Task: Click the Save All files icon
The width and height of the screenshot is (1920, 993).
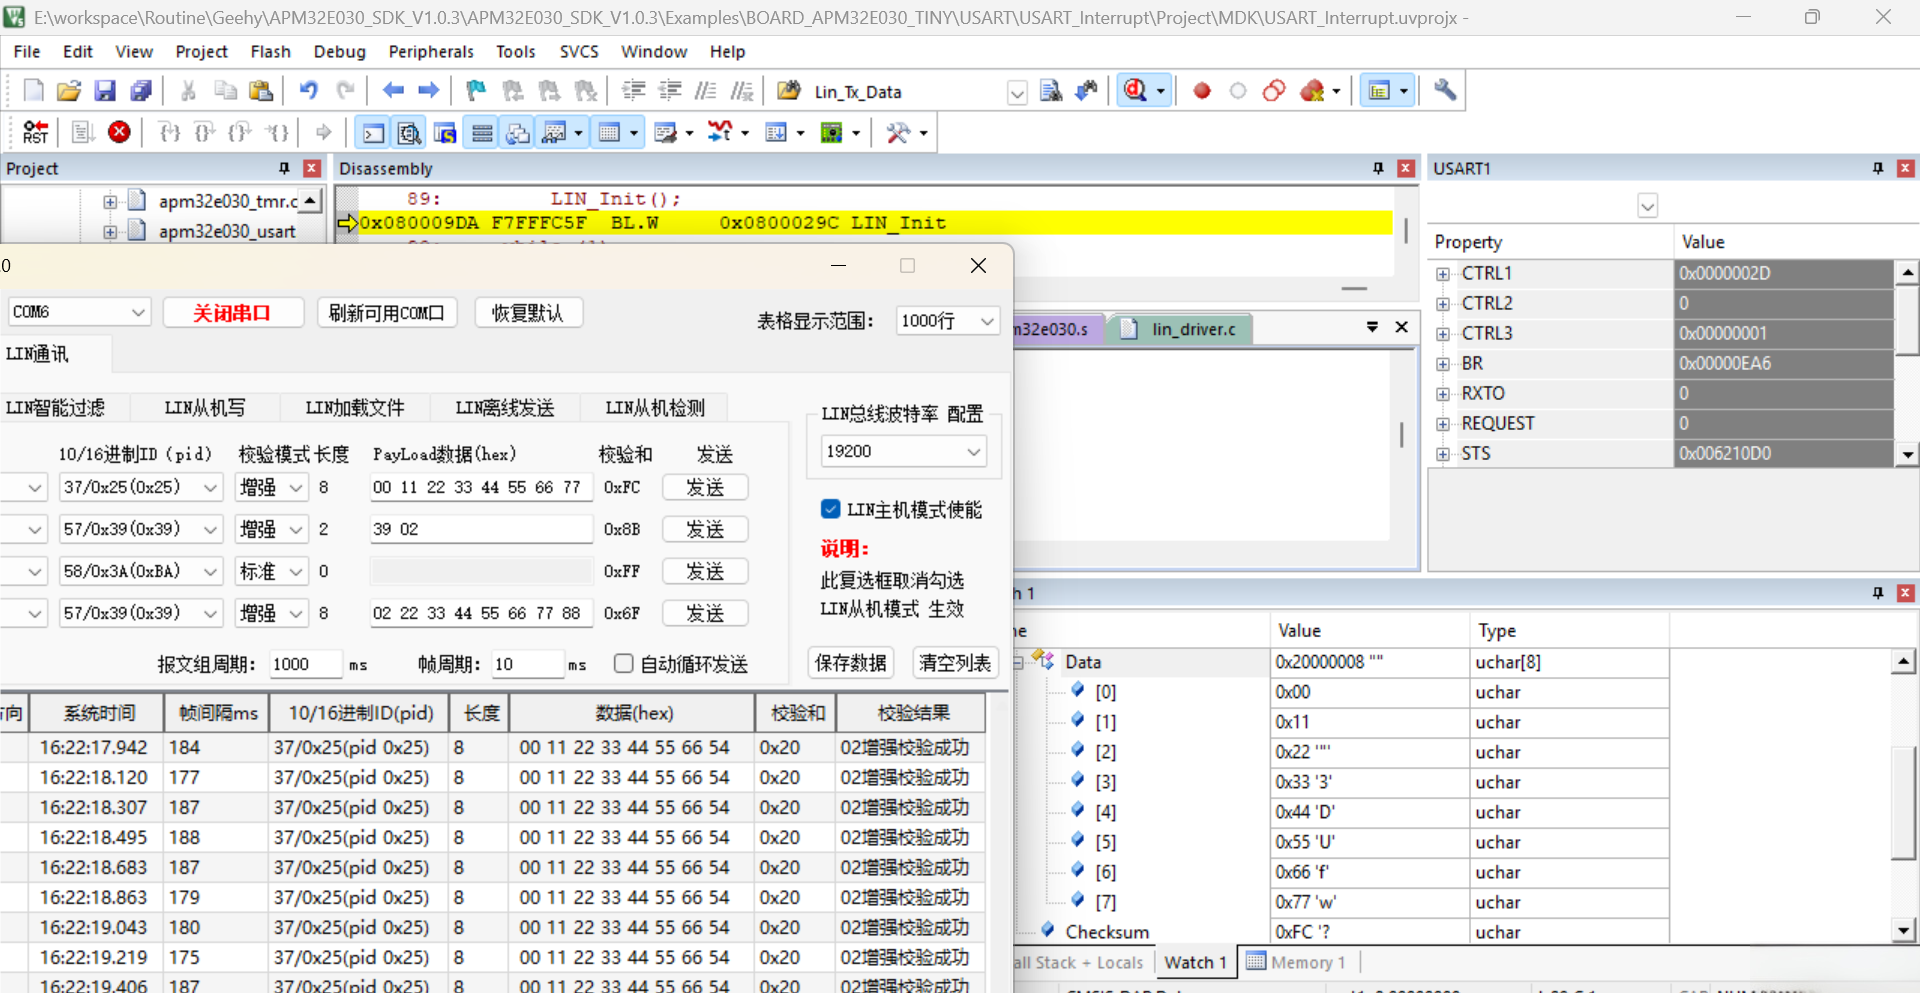Action: (141, 91)
